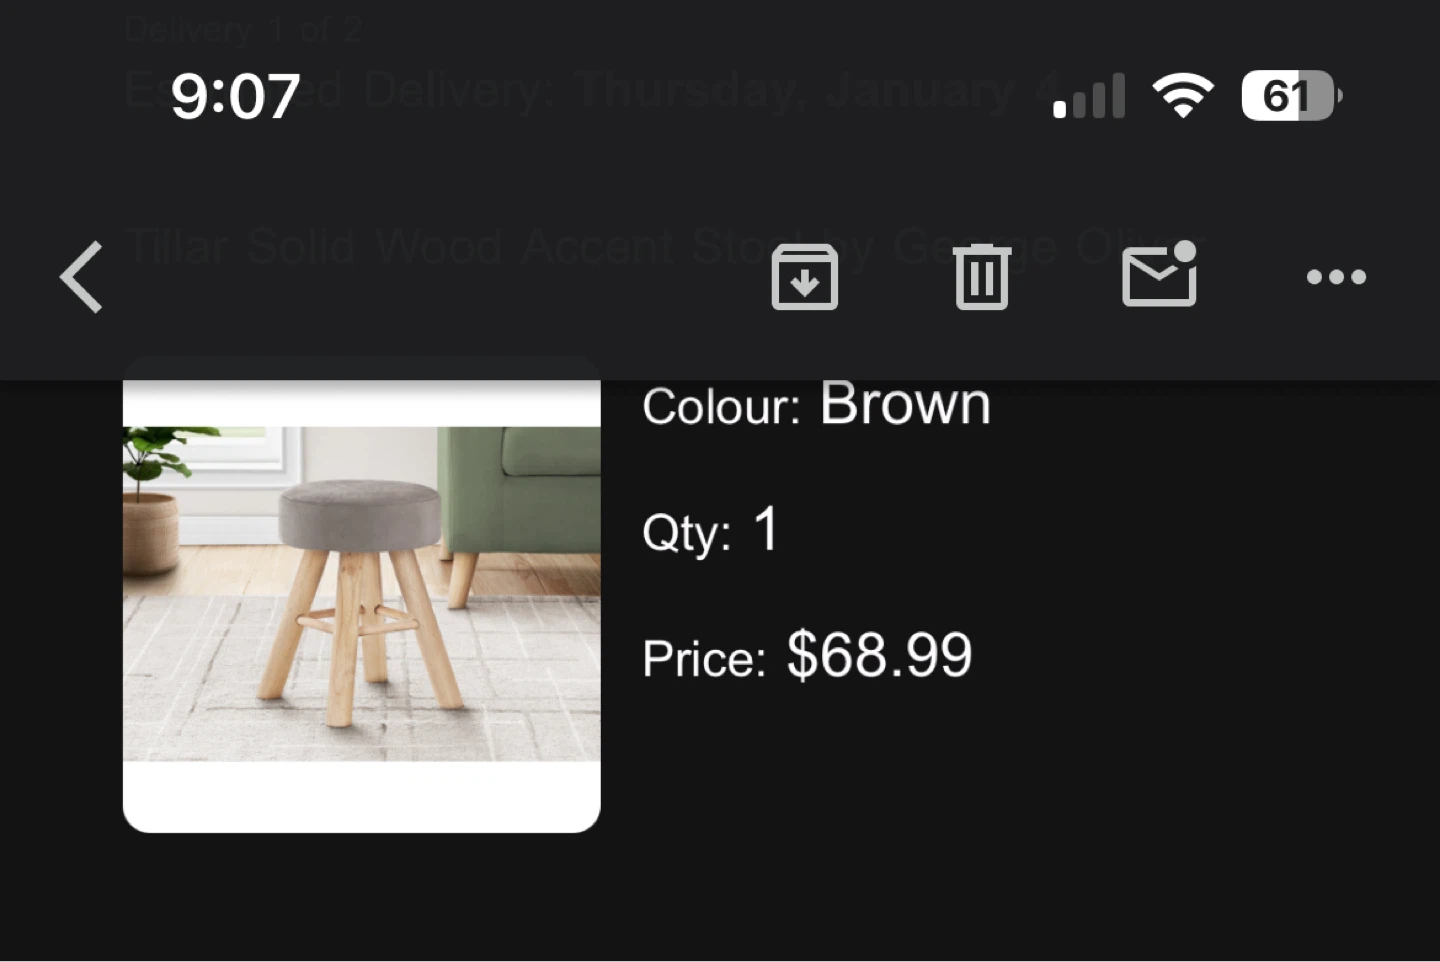
Task: Archive this email
Action: pyautogui.click(x=804, y=277)
